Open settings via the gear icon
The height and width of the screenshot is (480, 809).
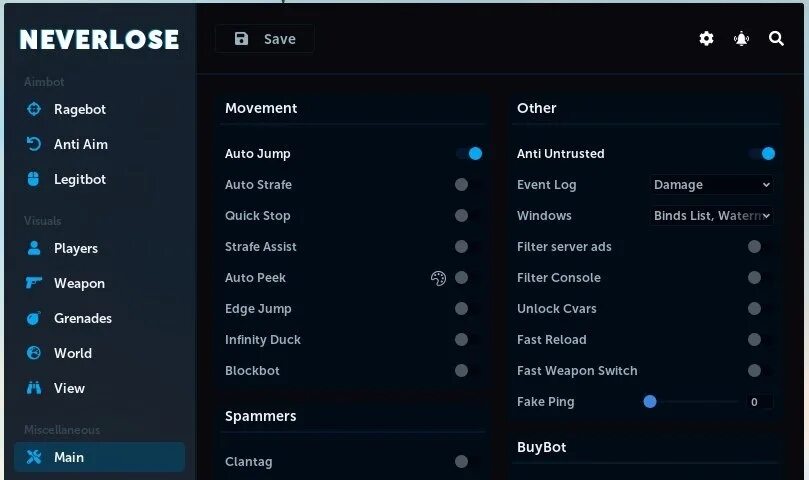pyautogui.click(x=706, y=39)
